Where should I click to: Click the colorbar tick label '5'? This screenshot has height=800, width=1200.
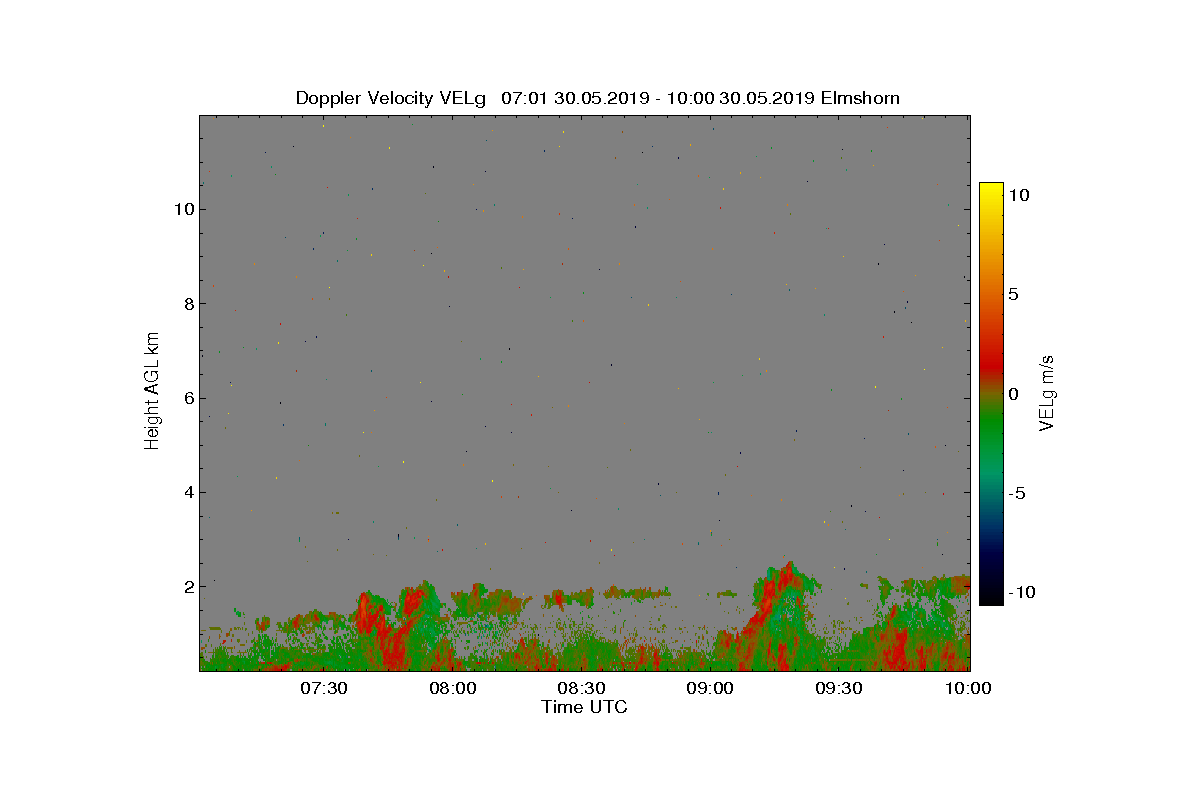click(x=1013, y=295)
